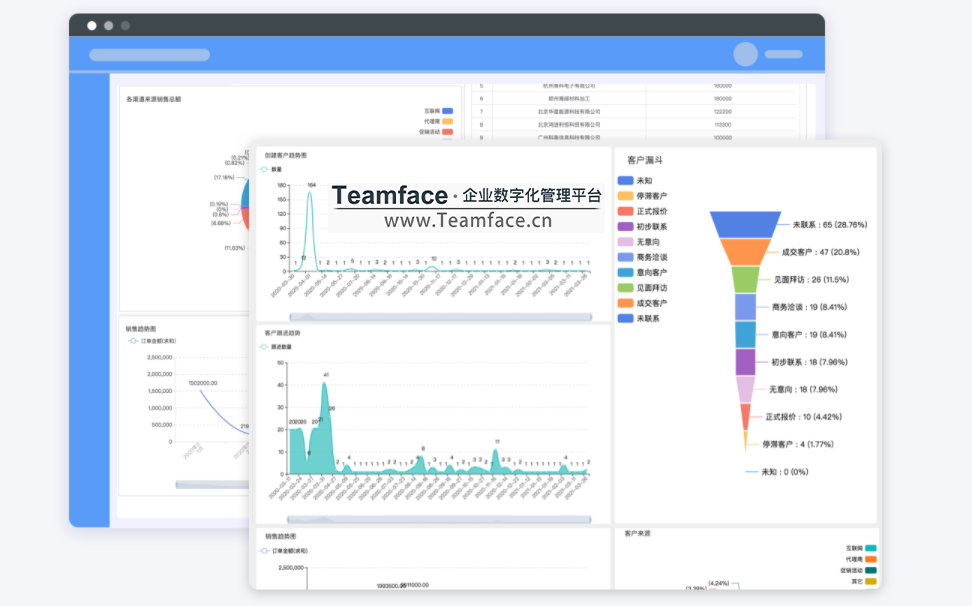Toggle 订单金额(求和) legend in front 销售趋势图

(284, 551)
